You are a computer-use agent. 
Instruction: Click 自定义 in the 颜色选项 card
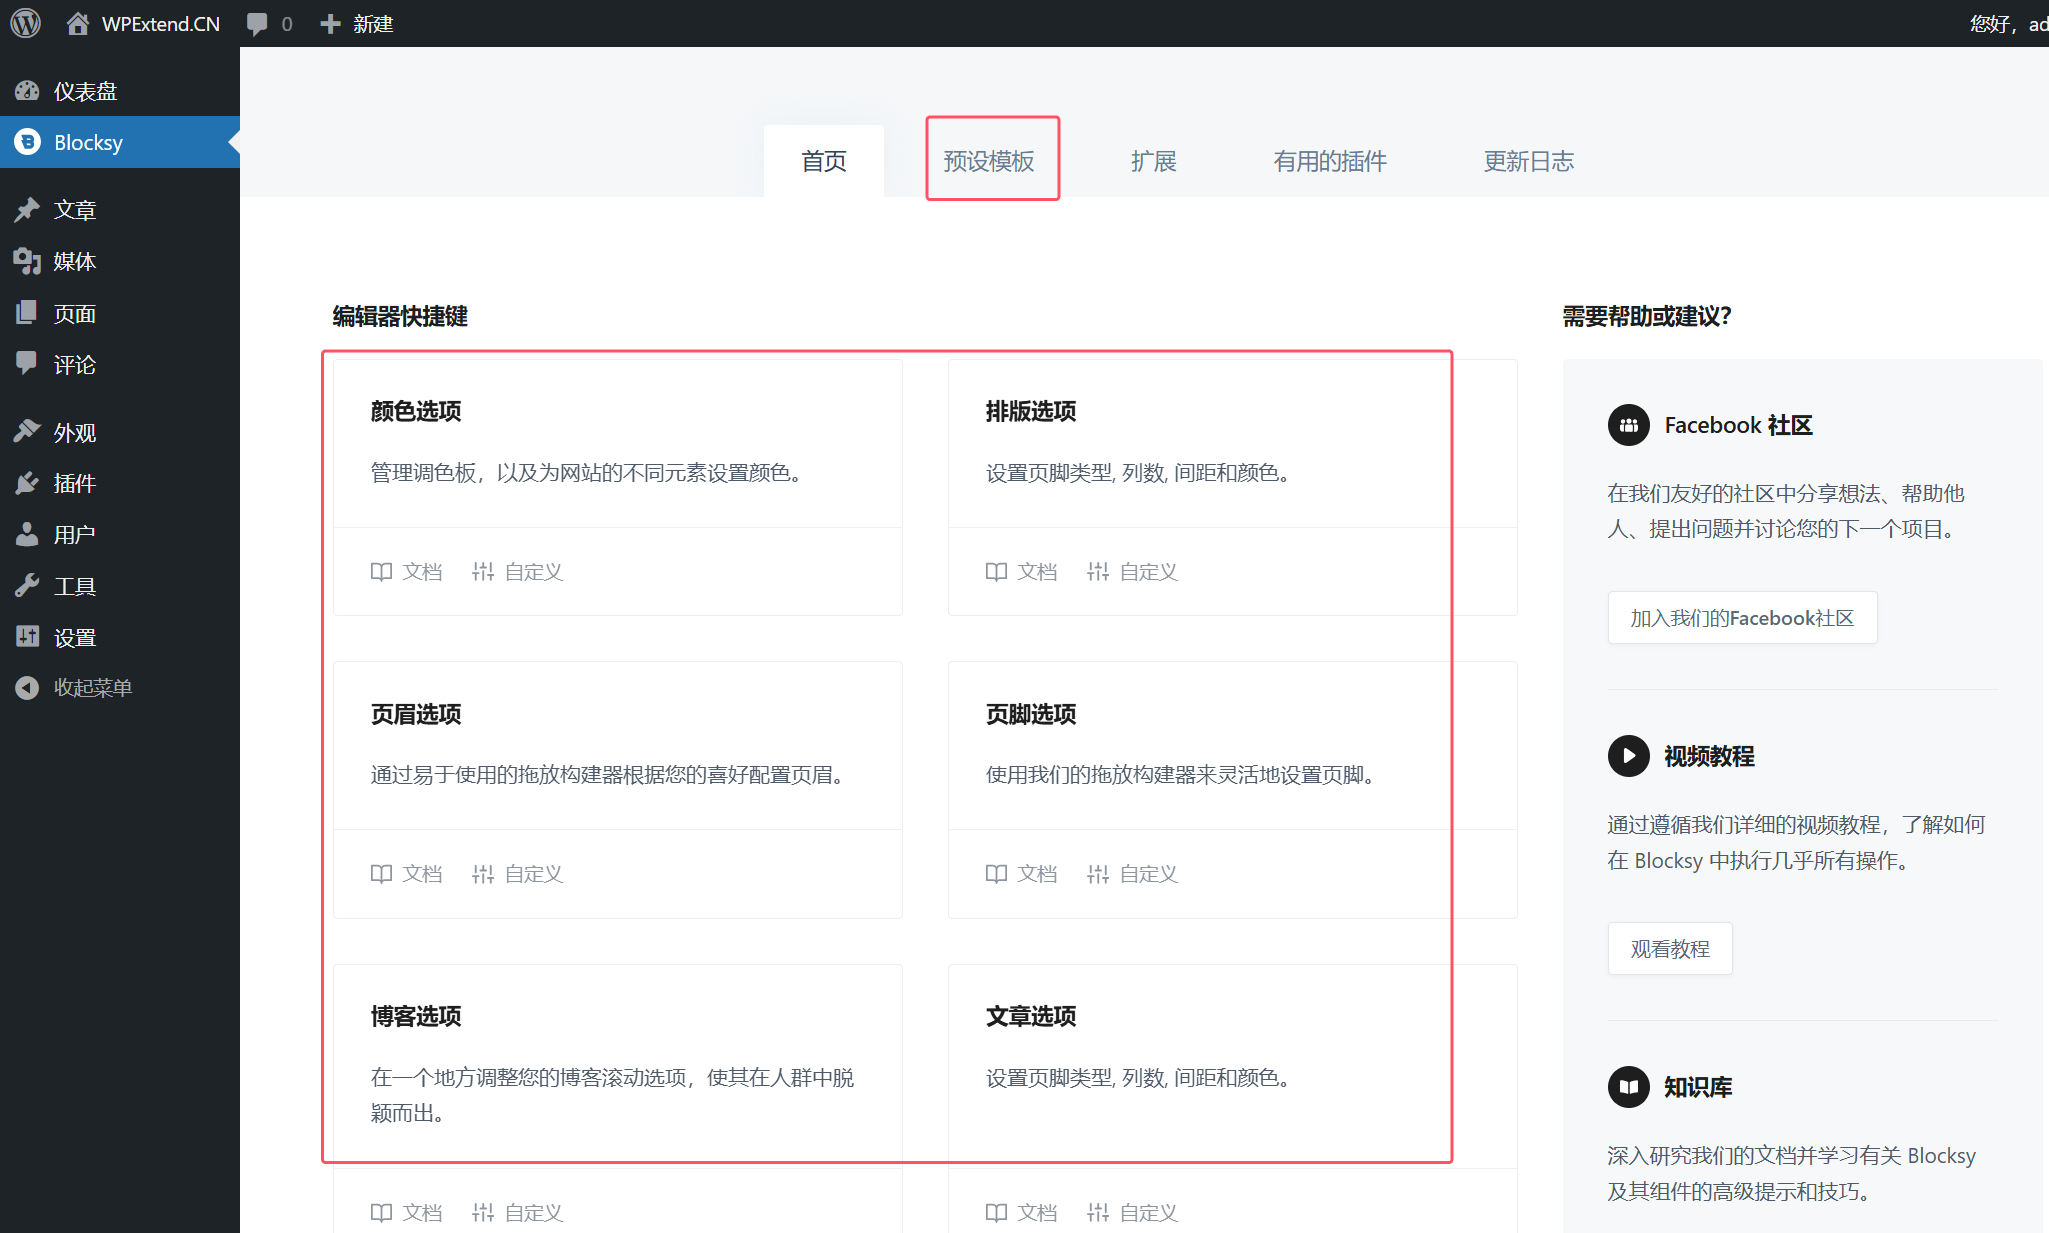(518, 572)
